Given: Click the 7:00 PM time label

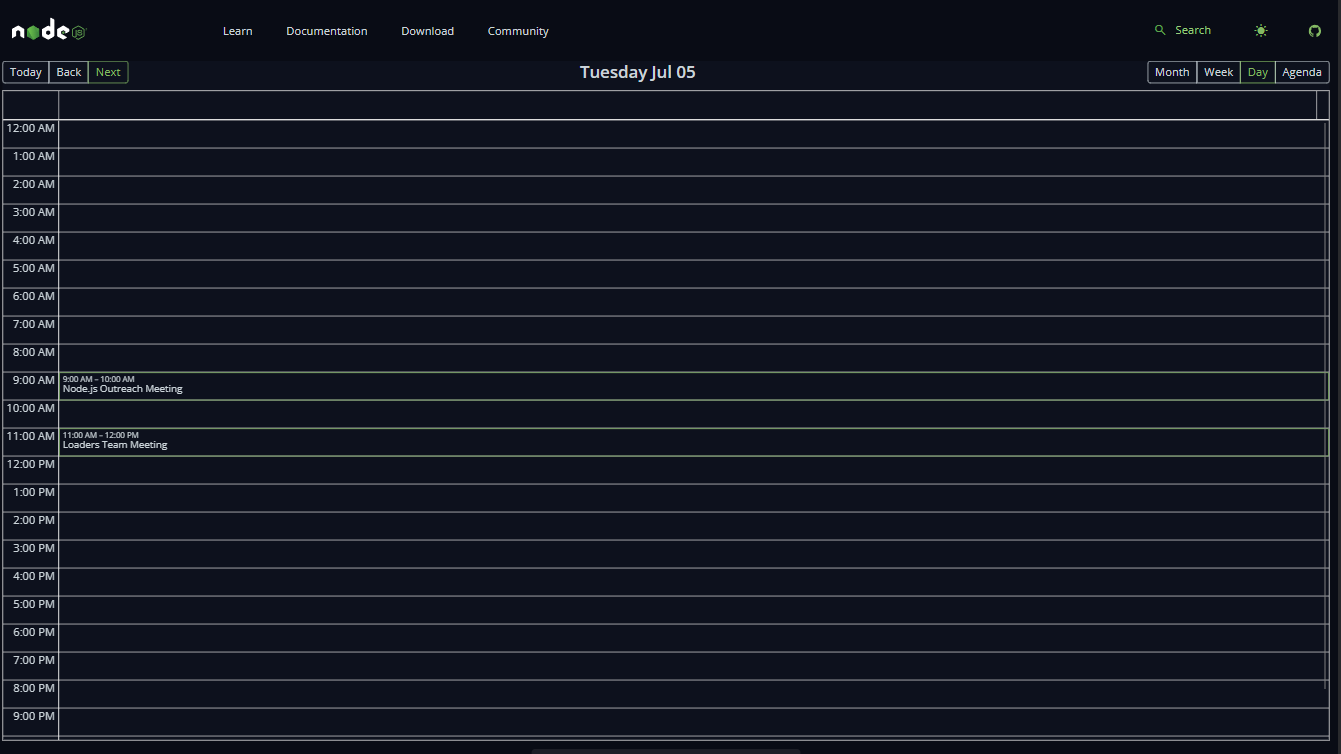Looking at the screenshot, I should [34, 660].
